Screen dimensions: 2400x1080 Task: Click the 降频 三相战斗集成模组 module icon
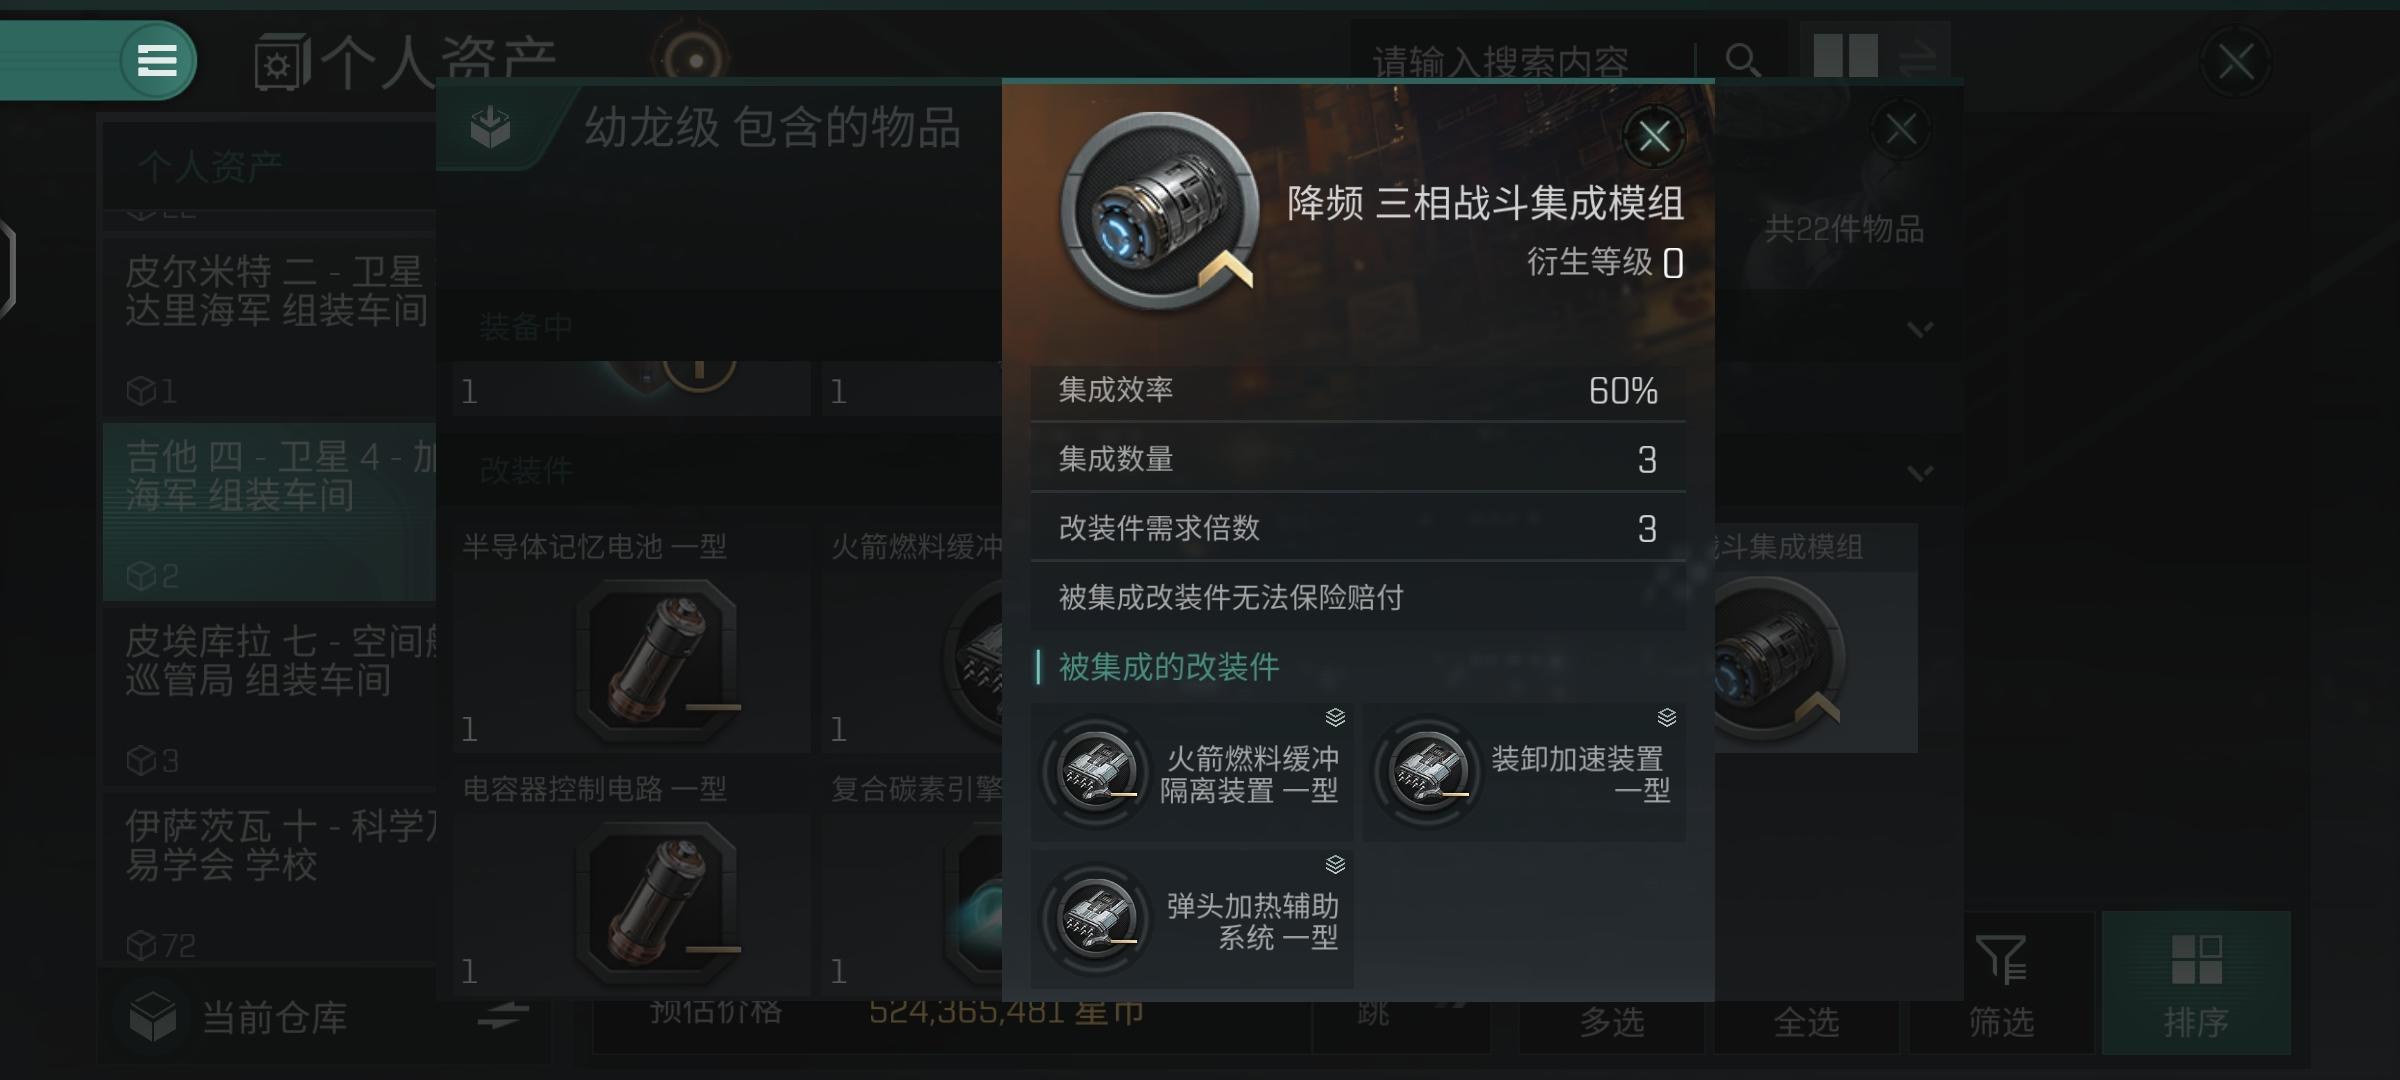point(1160,210)
